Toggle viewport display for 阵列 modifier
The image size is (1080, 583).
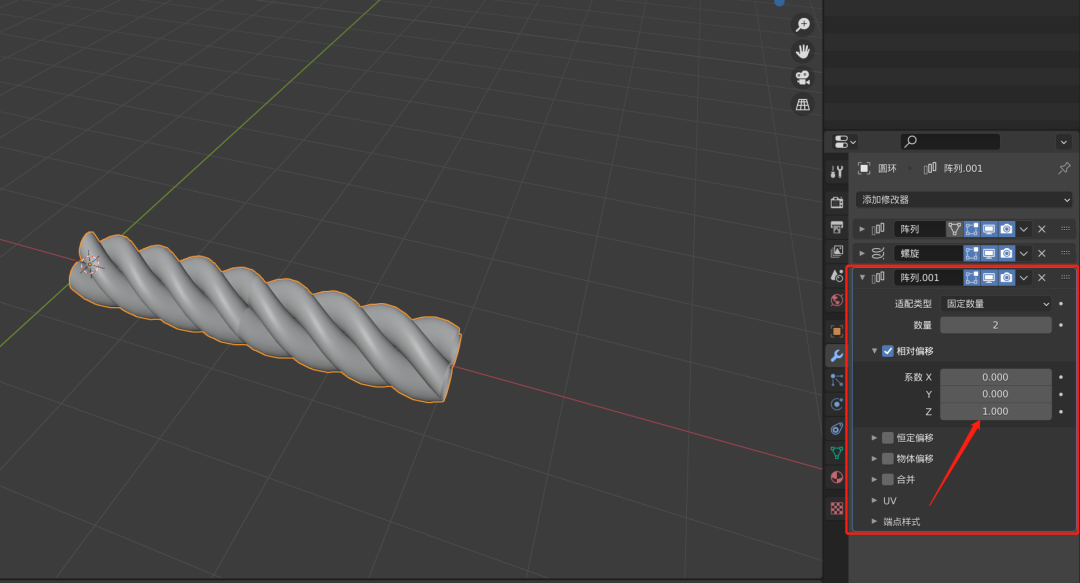point(989,229)
